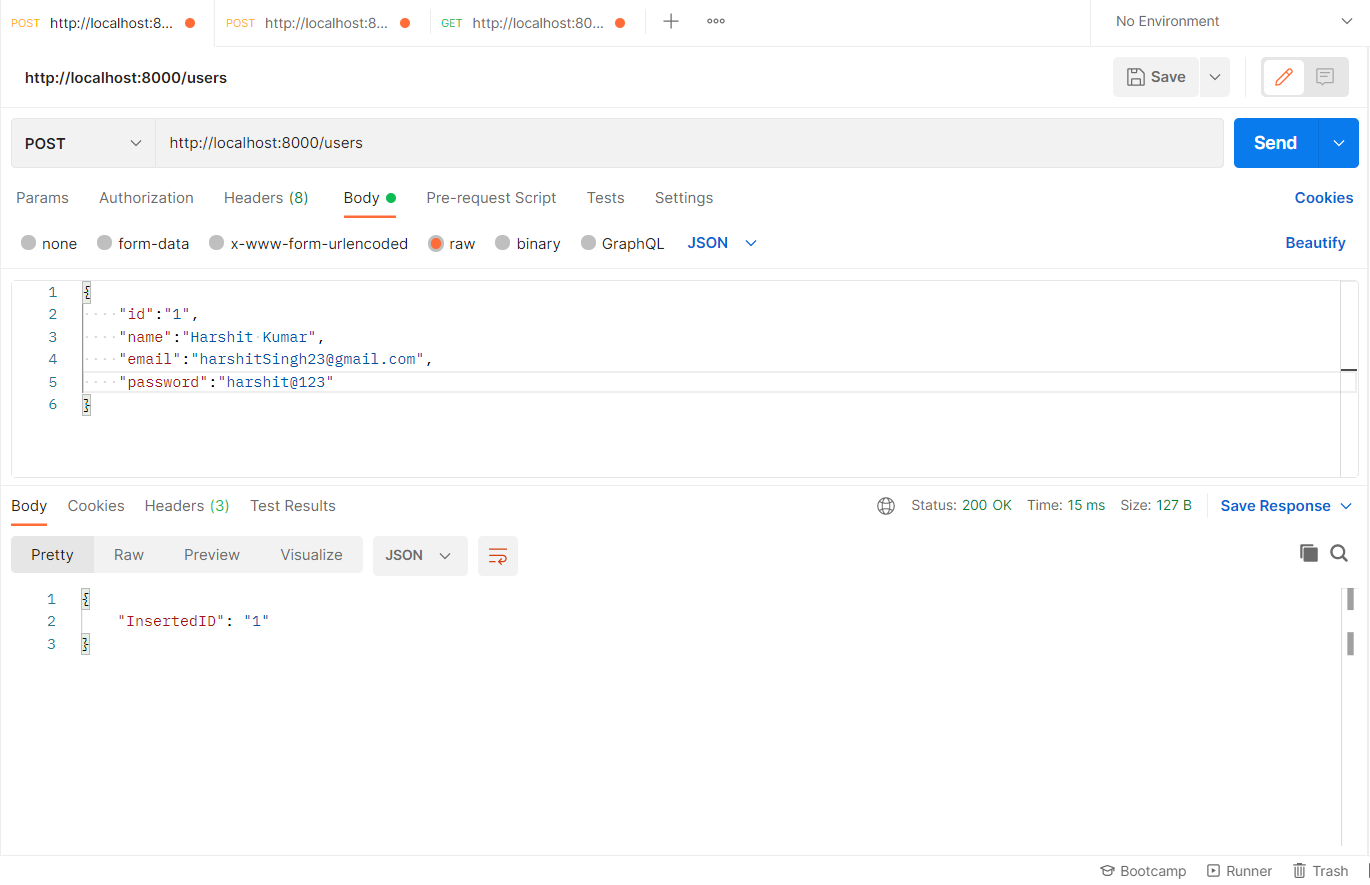The width and height of the screenshot is (1370, 885).
Task: Launch the Collection Runner
Action: [x=1239, y=870]
